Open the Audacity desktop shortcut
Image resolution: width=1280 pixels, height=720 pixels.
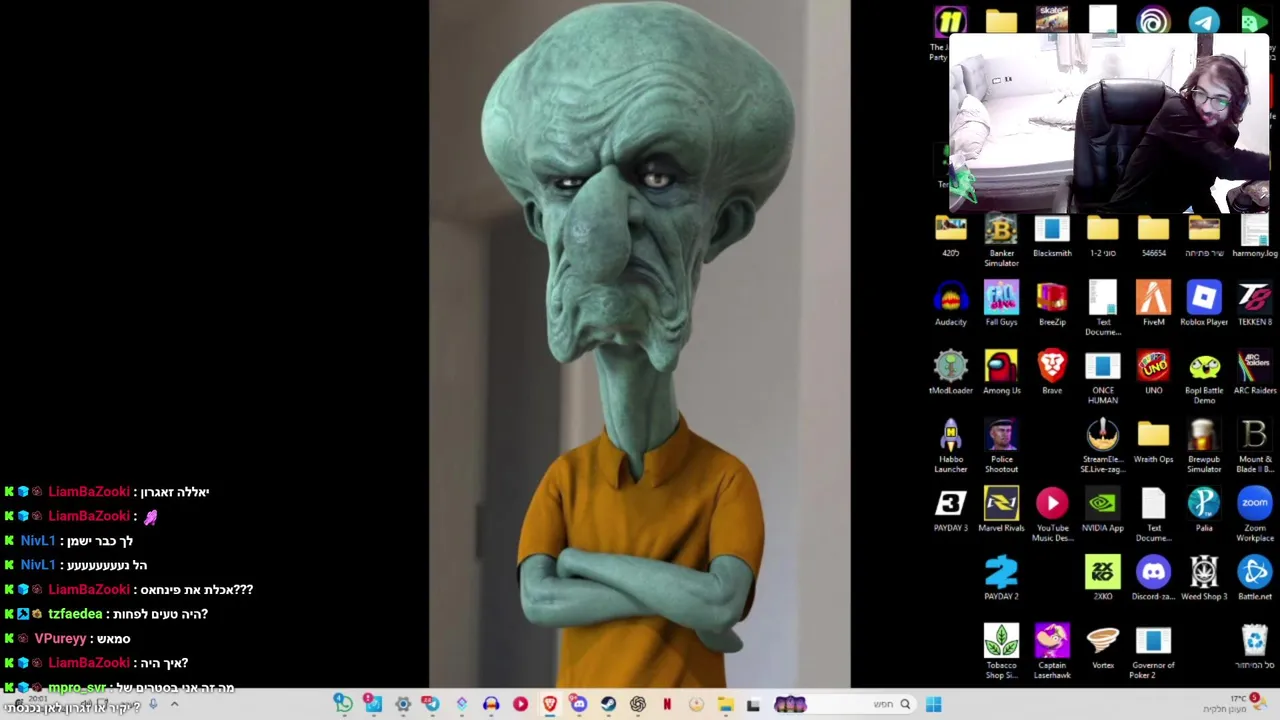(x=950, y=304)
